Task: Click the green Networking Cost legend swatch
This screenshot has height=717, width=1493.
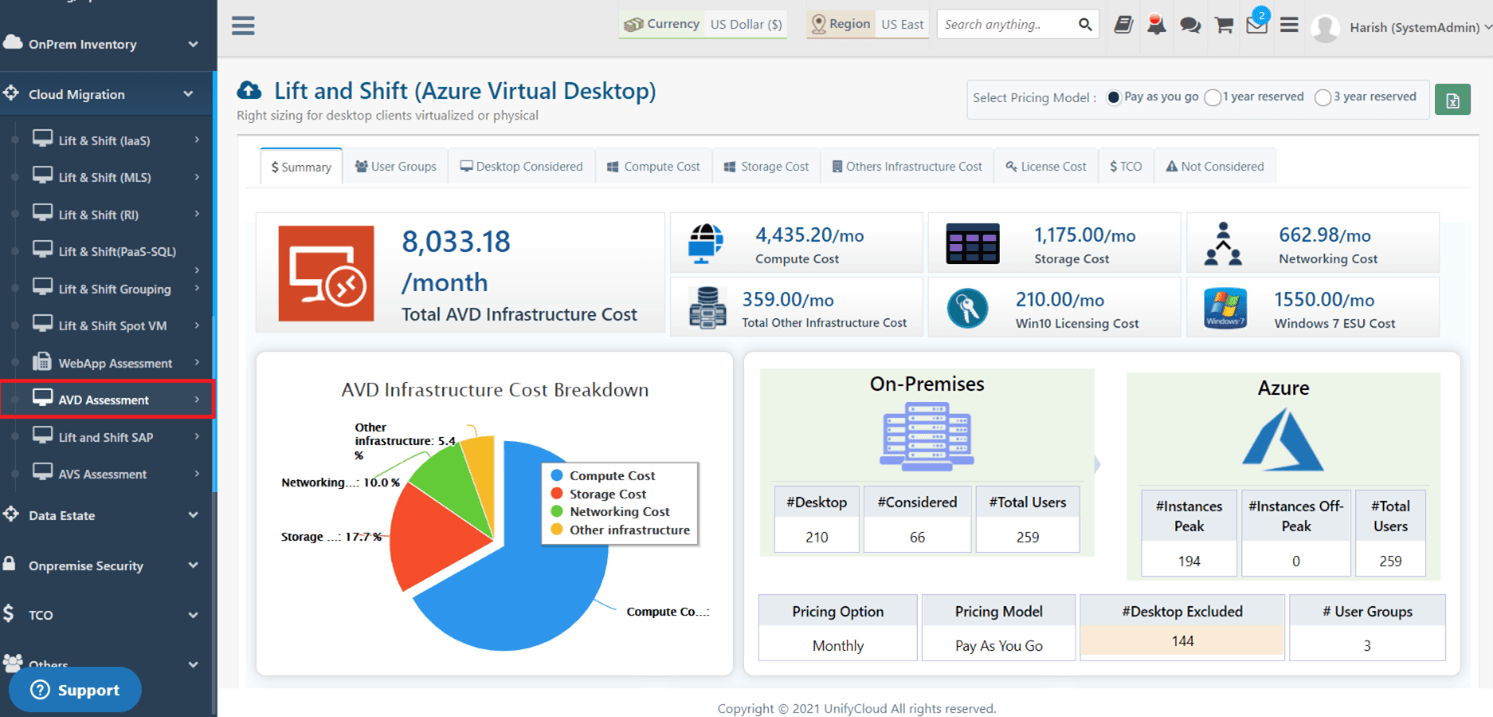Action: pyautogui.click(x=557, y=512)
